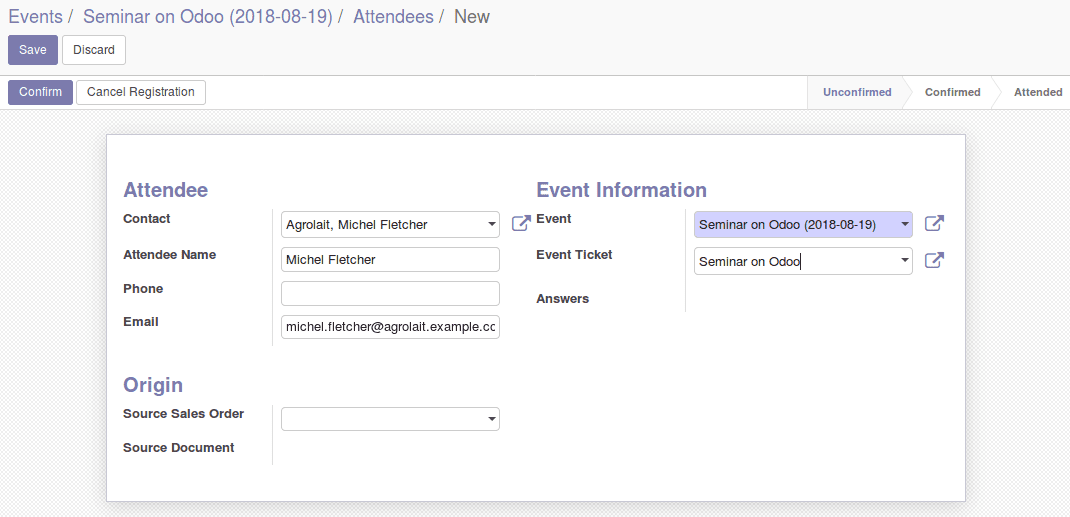Image resolution: width=1070 pixels, height=517 pixels.
Task: Click into Contact field text Agrolait, Michel Fletcher
Action: [x=357, y=224]
